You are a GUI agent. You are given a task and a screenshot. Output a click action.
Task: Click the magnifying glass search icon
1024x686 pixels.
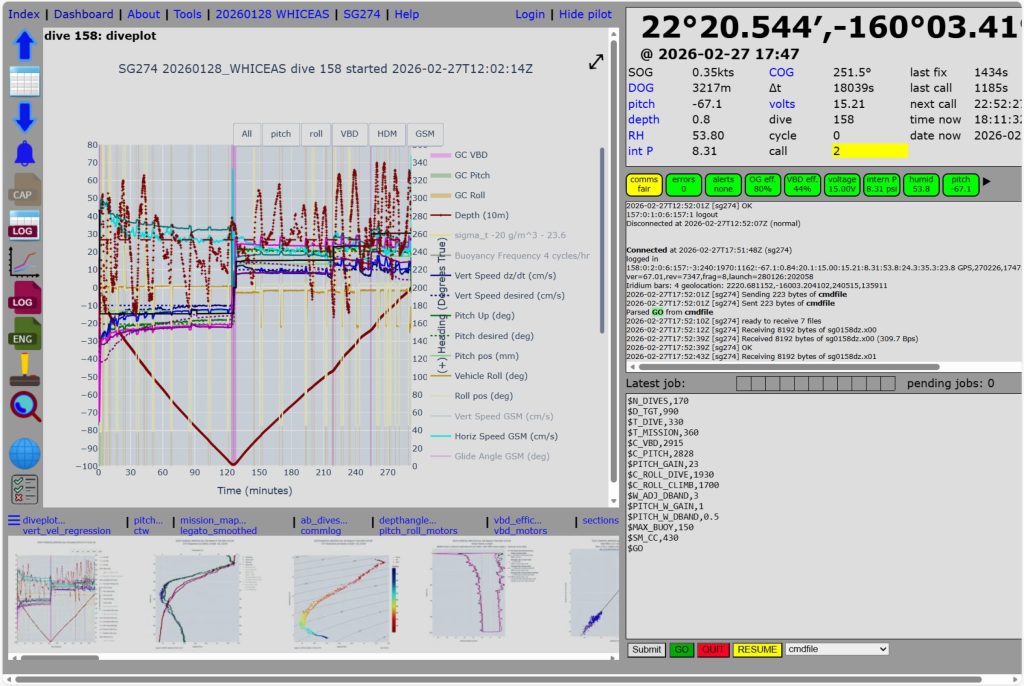click(25, 407)
